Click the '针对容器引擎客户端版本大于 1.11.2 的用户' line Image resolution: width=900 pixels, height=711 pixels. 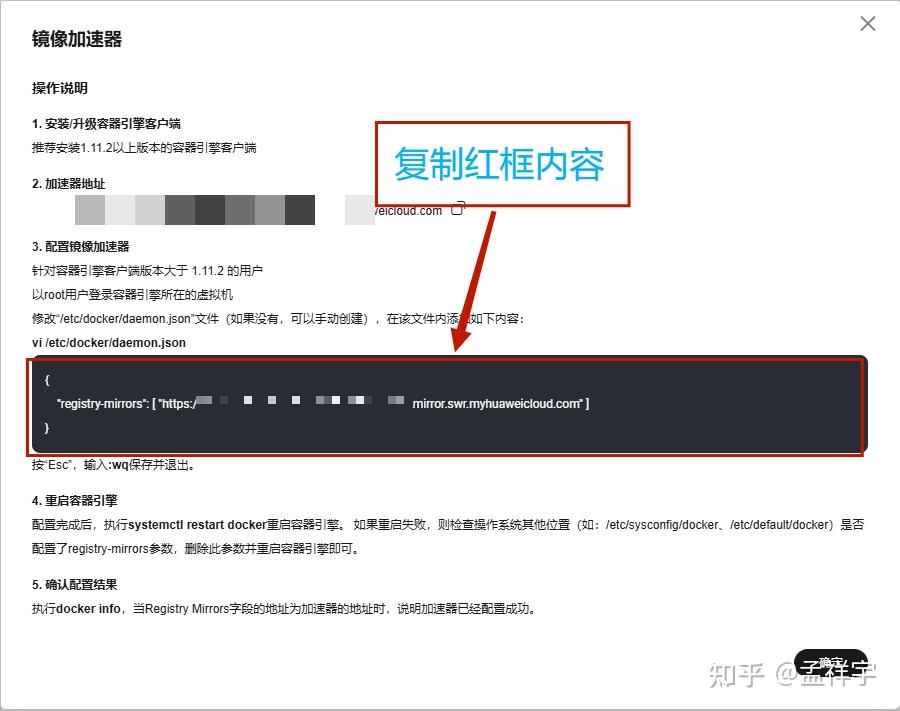[x=148, y=271]
